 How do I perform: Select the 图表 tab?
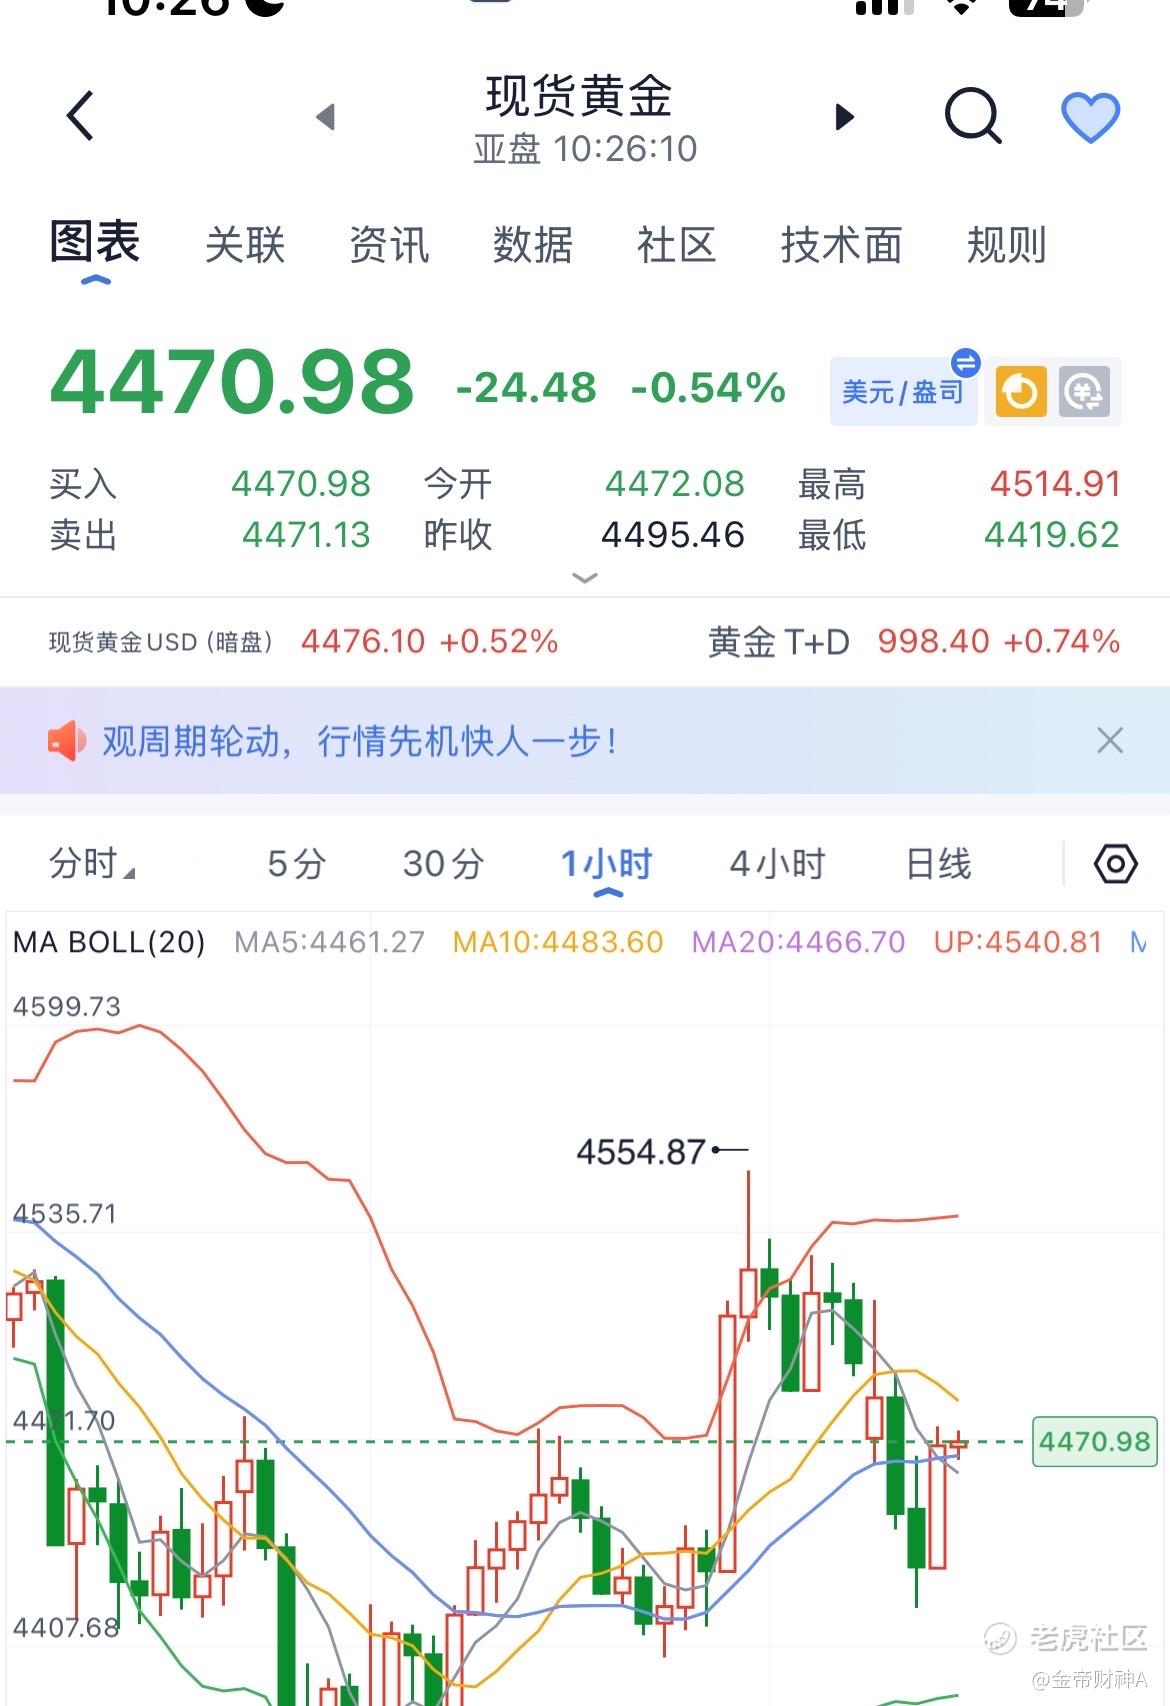point(95,243)
